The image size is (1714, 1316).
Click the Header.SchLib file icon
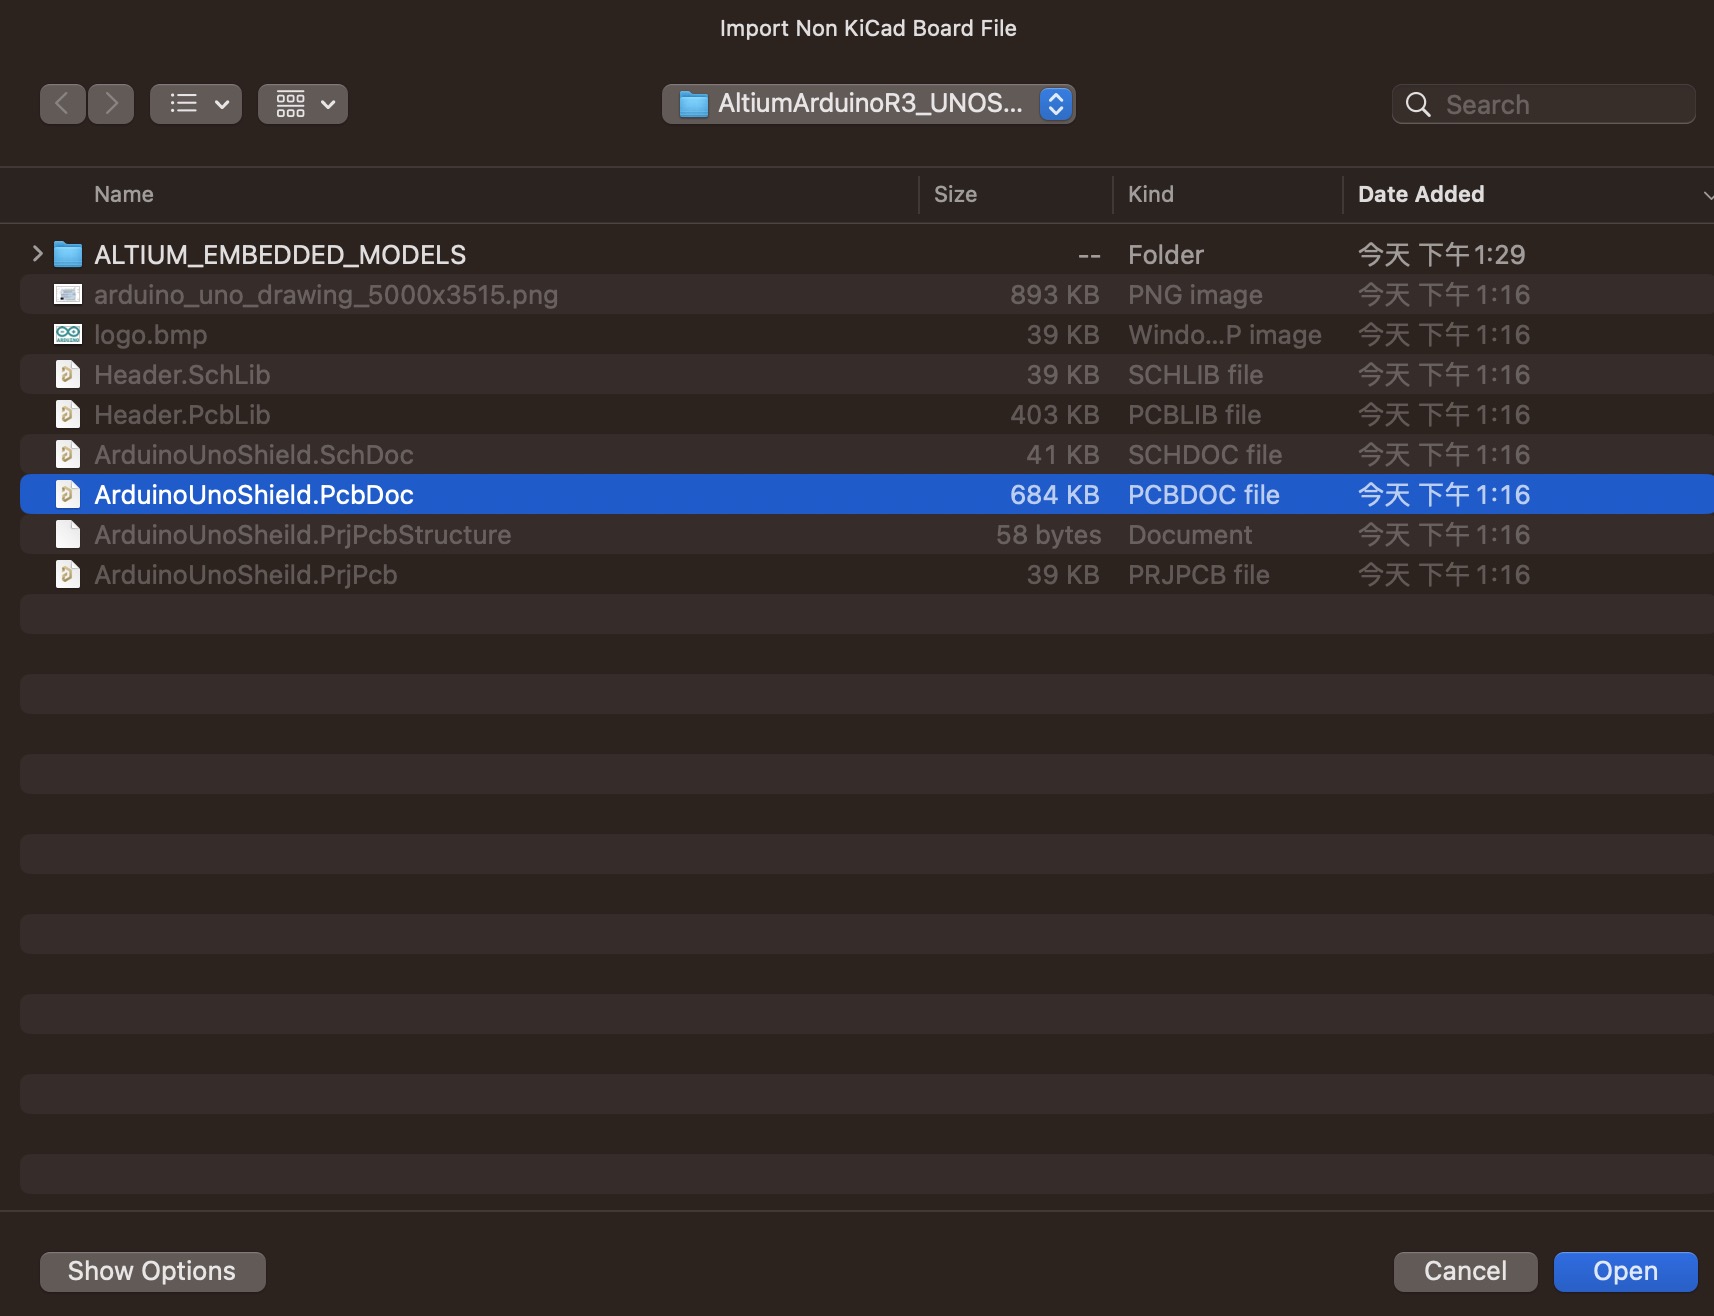tap(68, 374)
